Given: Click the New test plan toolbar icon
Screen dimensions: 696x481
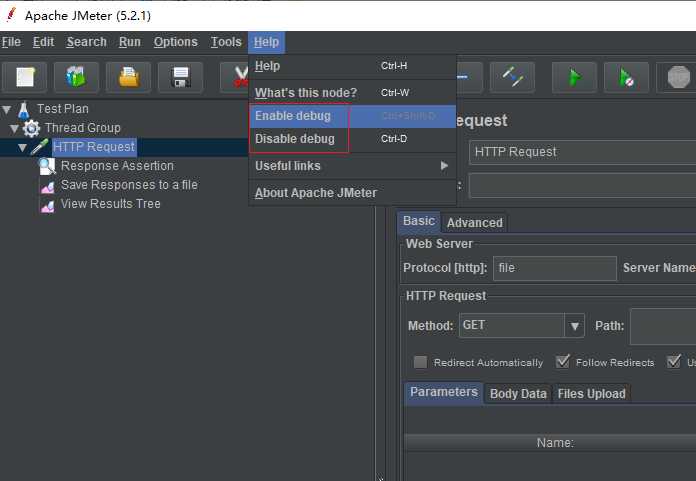Looking at the screenshot, I should point(25,77).
